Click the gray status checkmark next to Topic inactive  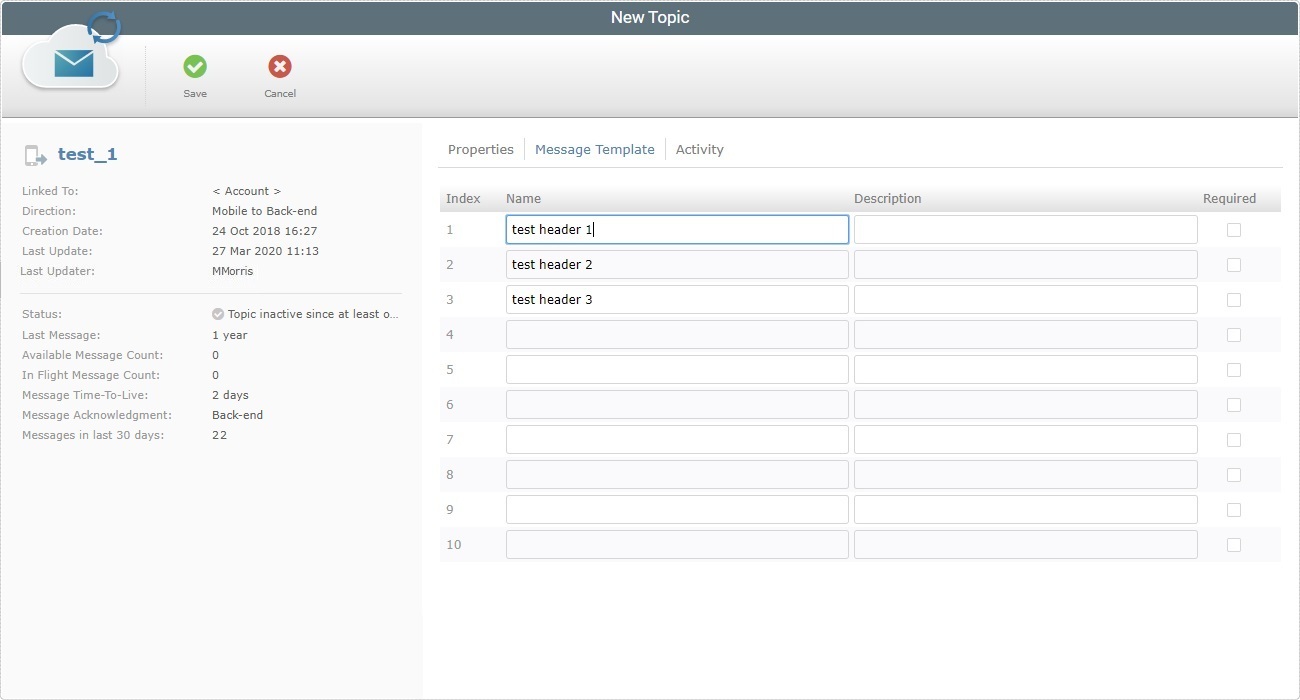(217, 313)
